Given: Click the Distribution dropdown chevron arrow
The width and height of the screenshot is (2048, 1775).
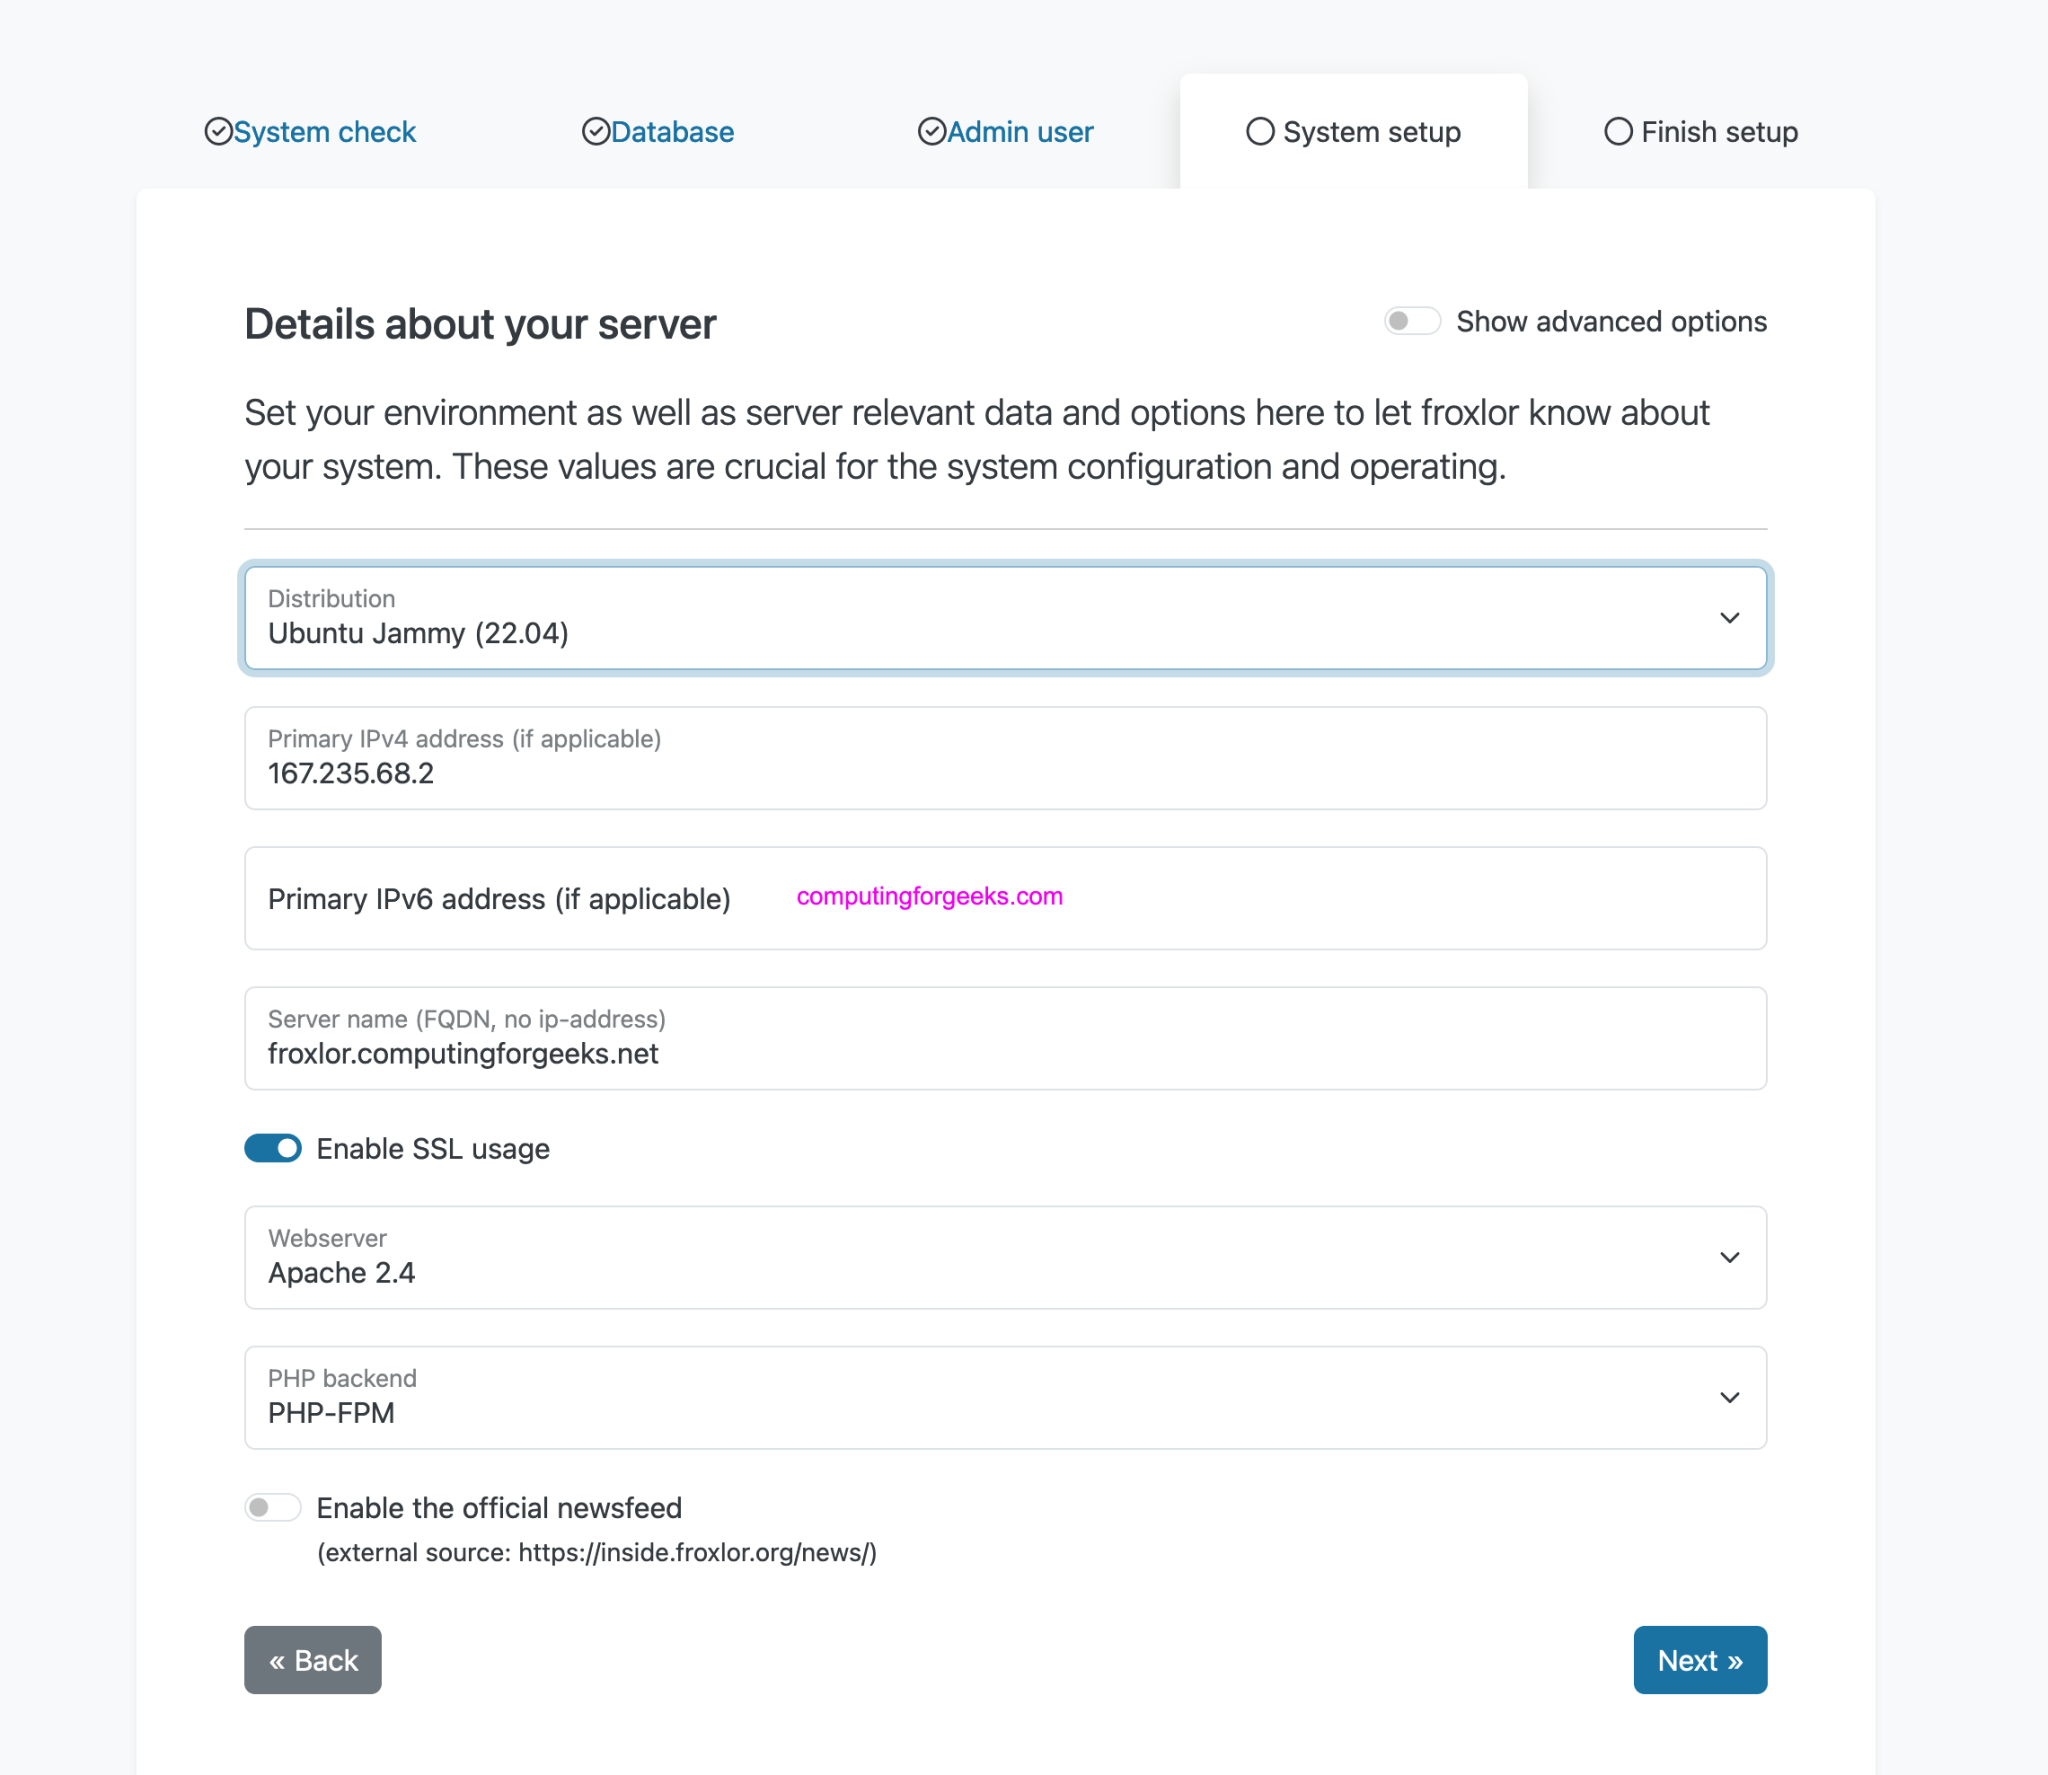Looking at the screenshot, I should [1729, 618].
